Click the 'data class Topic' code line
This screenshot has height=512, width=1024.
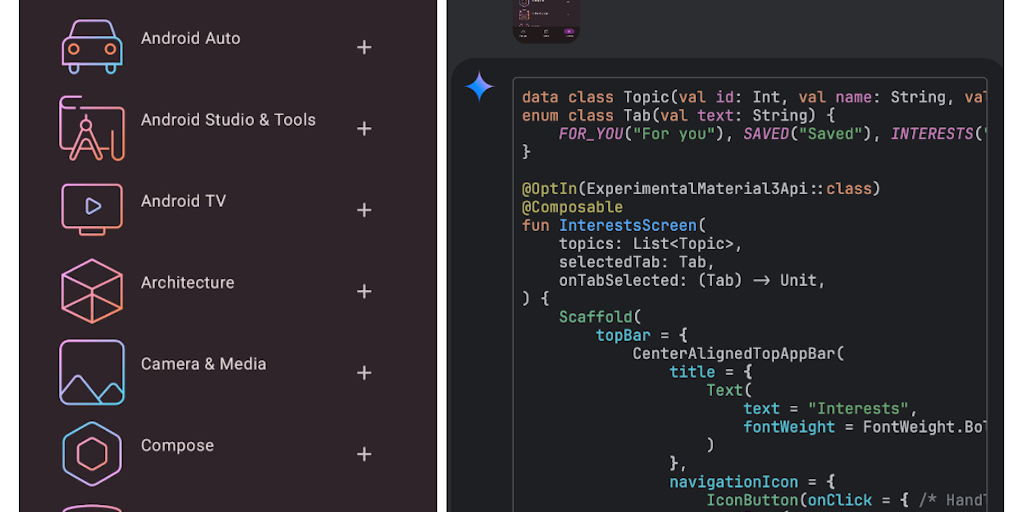tap(753, 97)
